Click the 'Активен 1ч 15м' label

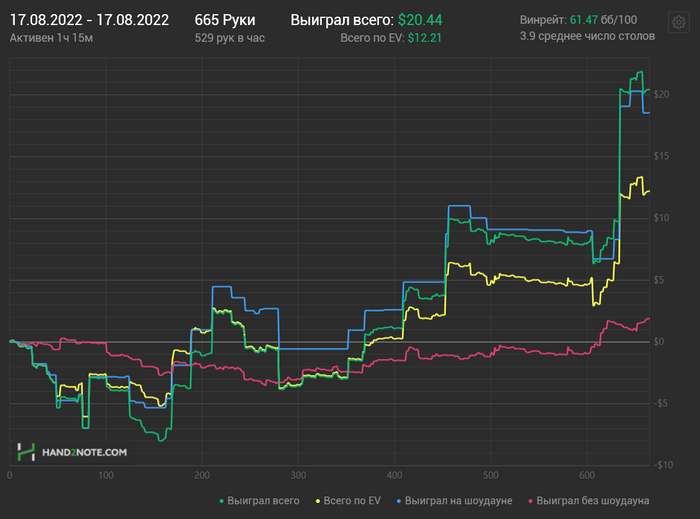point(51,38)
